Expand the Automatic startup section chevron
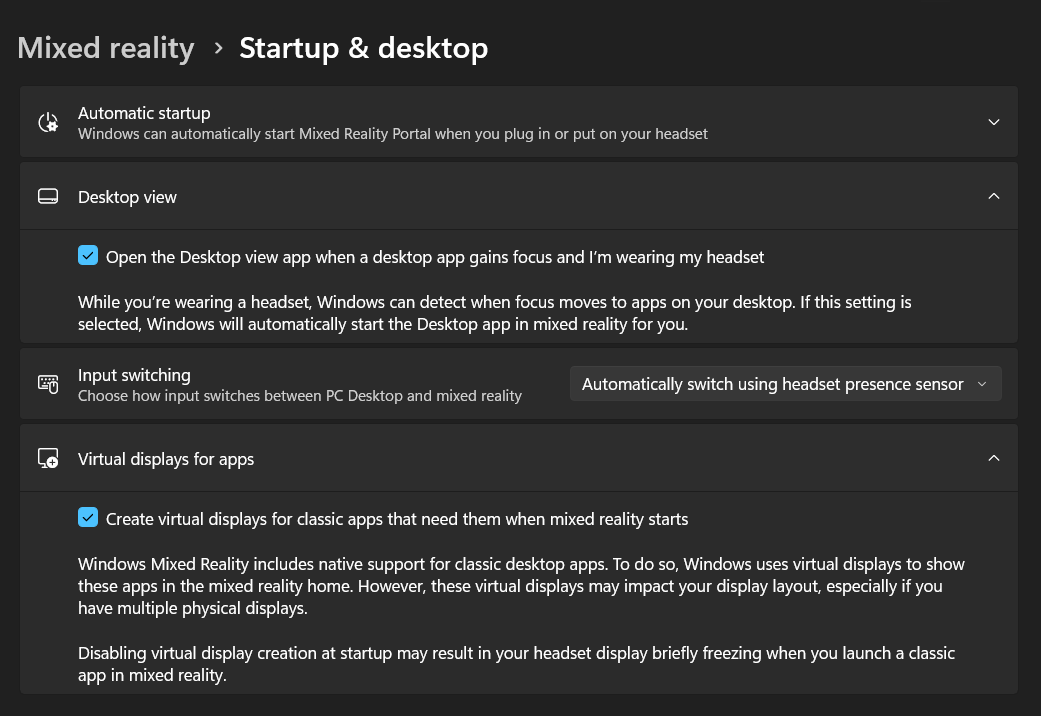 coord(993,122)
